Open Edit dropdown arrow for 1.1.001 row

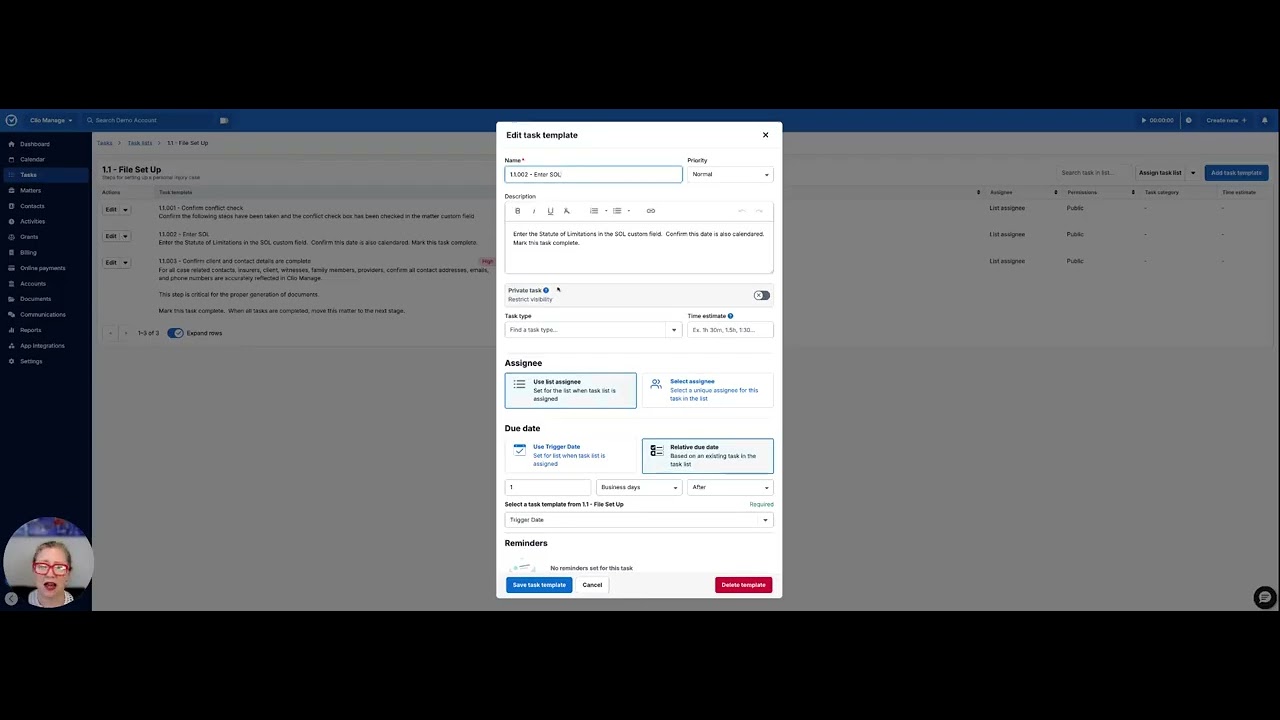click(125, 210)
